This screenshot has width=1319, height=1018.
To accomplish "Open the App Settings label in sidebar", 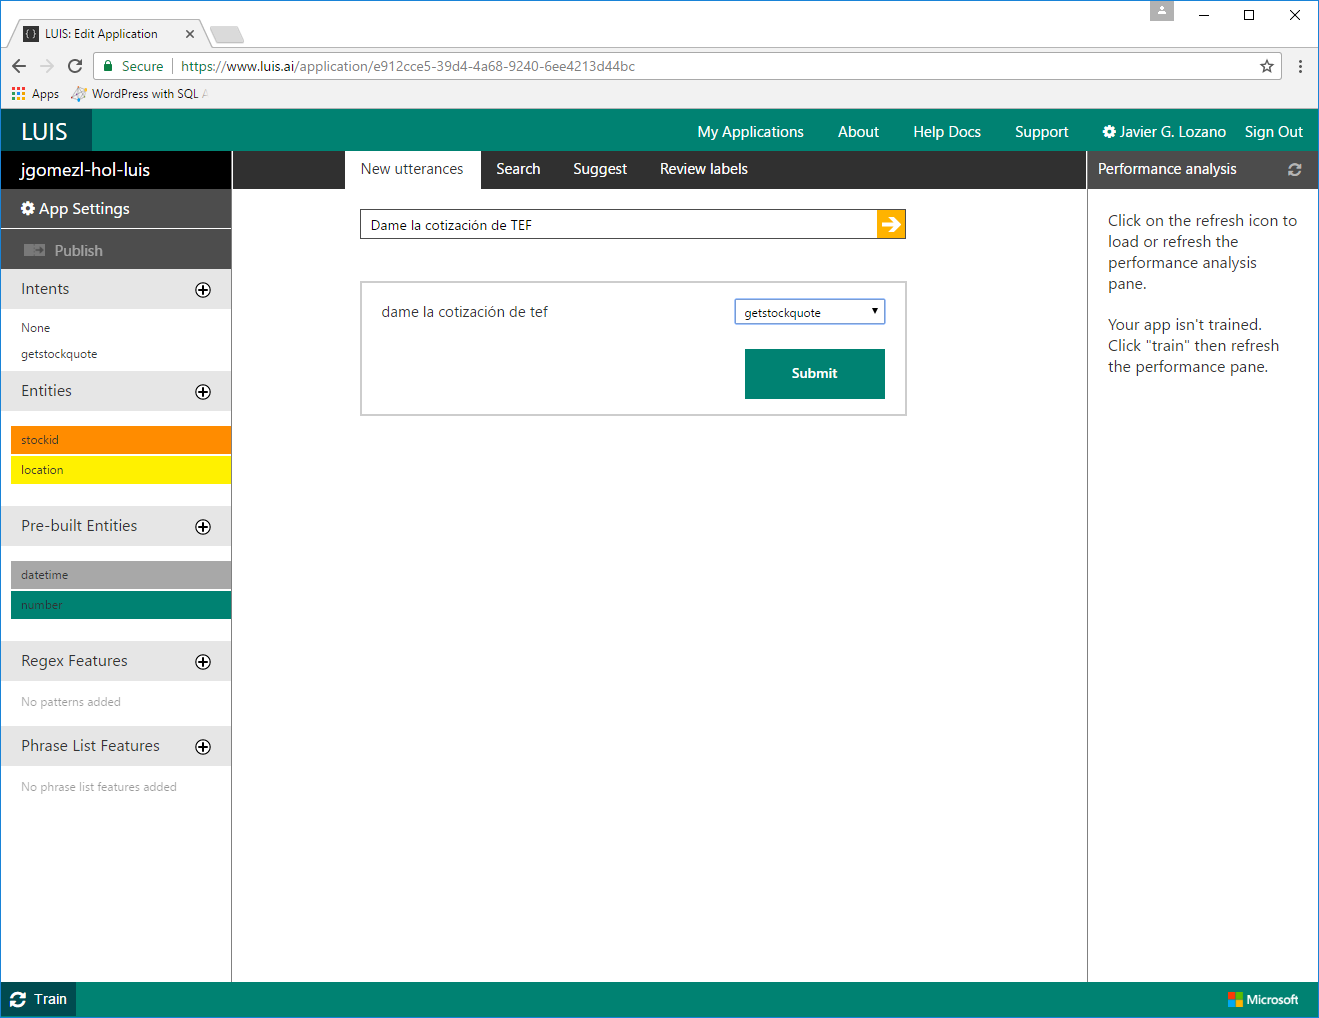I will pyautogui.click(x=84, y=209).
